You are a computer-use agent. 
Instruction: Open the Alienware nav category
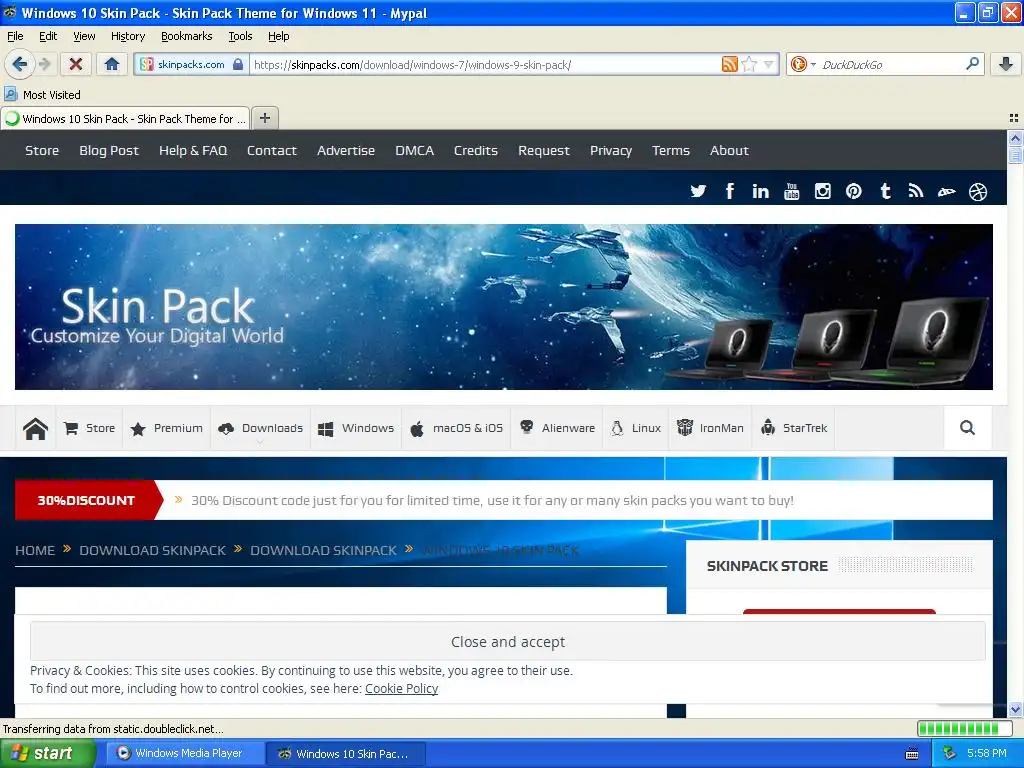pos(557,428)
